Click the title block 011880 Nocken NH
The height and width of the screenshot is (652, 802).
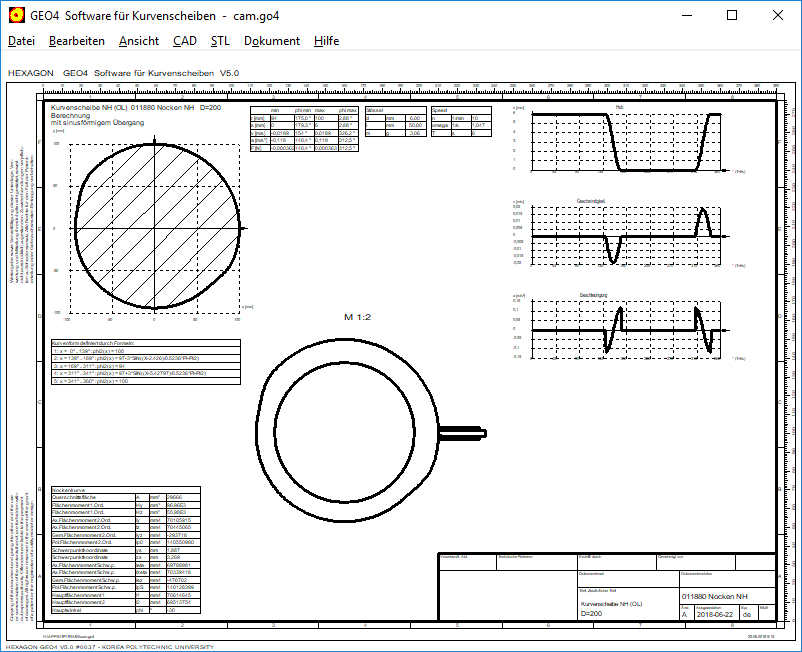pyautogui.click(x=715, y=595)
